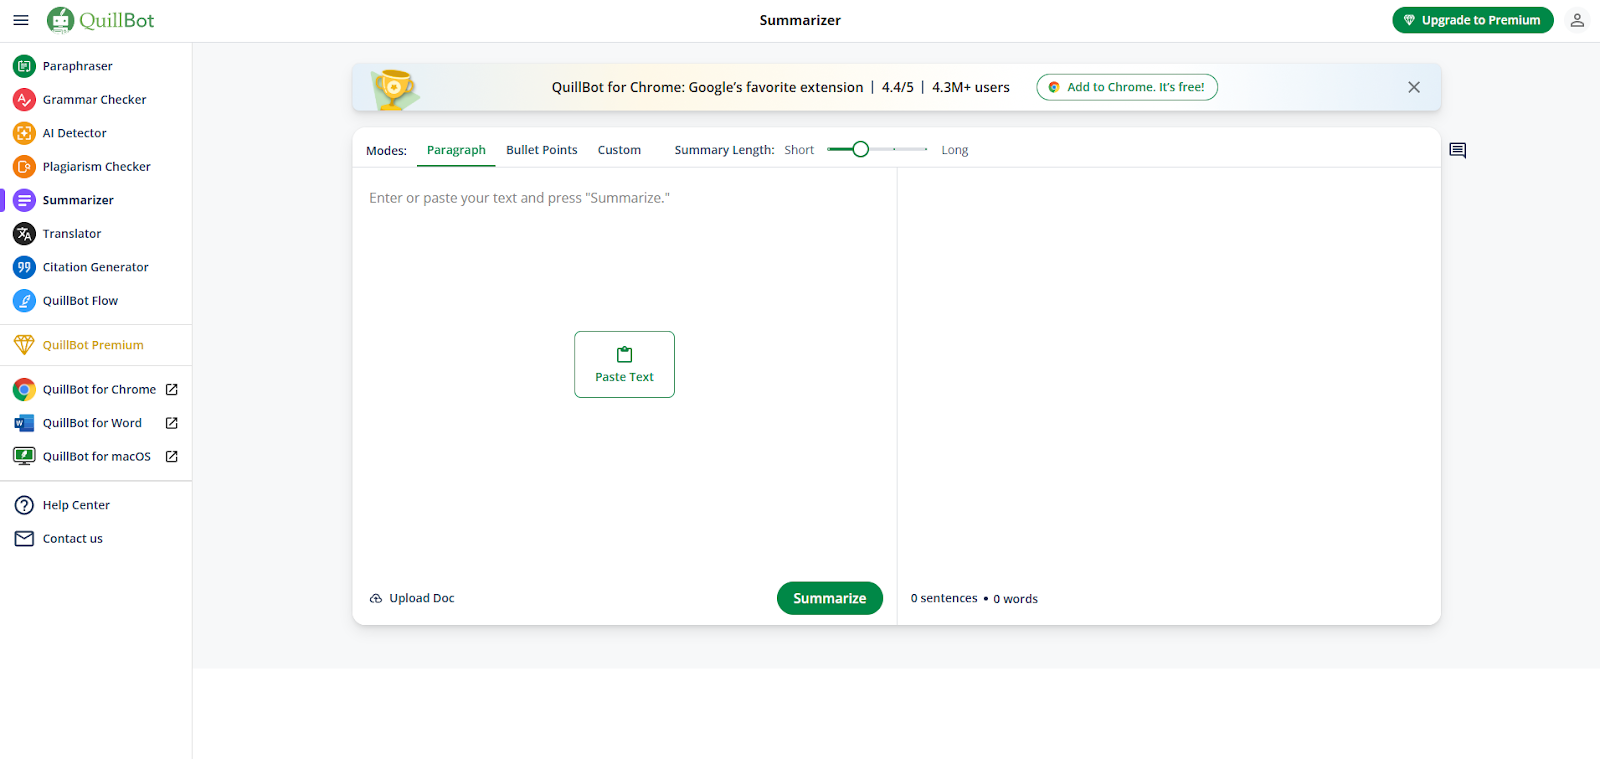Click the Summarize button

(x=830, y=598)
